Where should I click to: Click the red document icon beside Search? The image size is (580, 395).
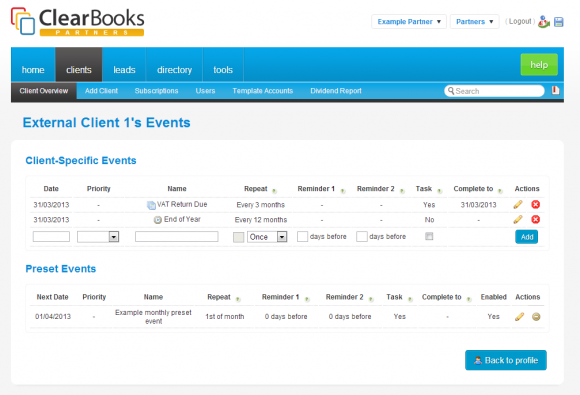click(x=555, y=90)
